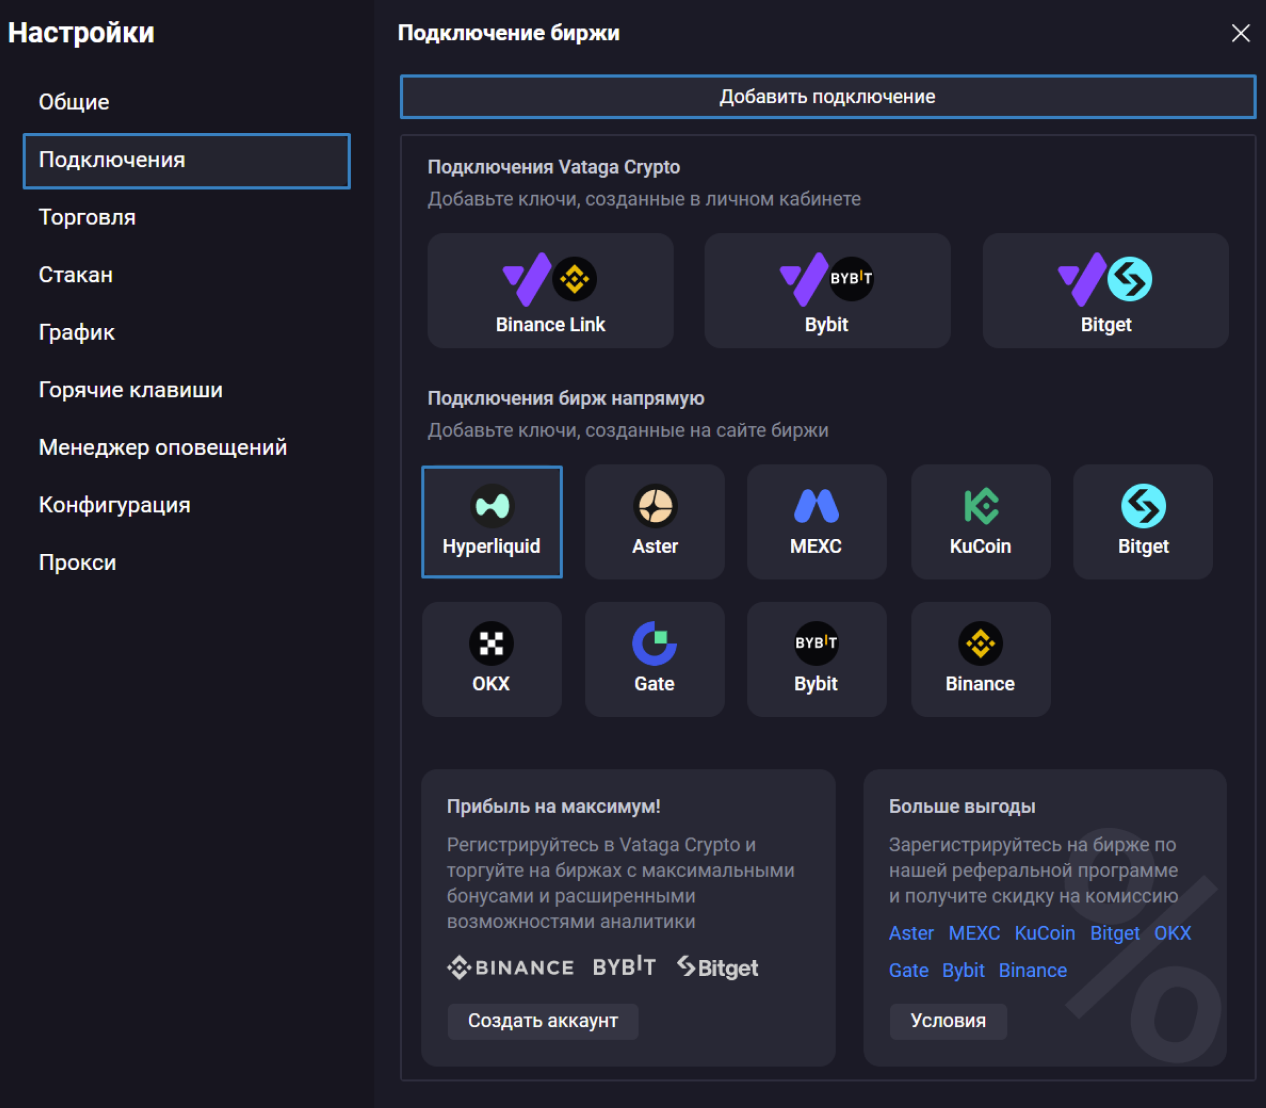Follow the Bitget referral link
Image resolution: width=1266 pixels, height=1108 pixels.
click(1115, 933)
